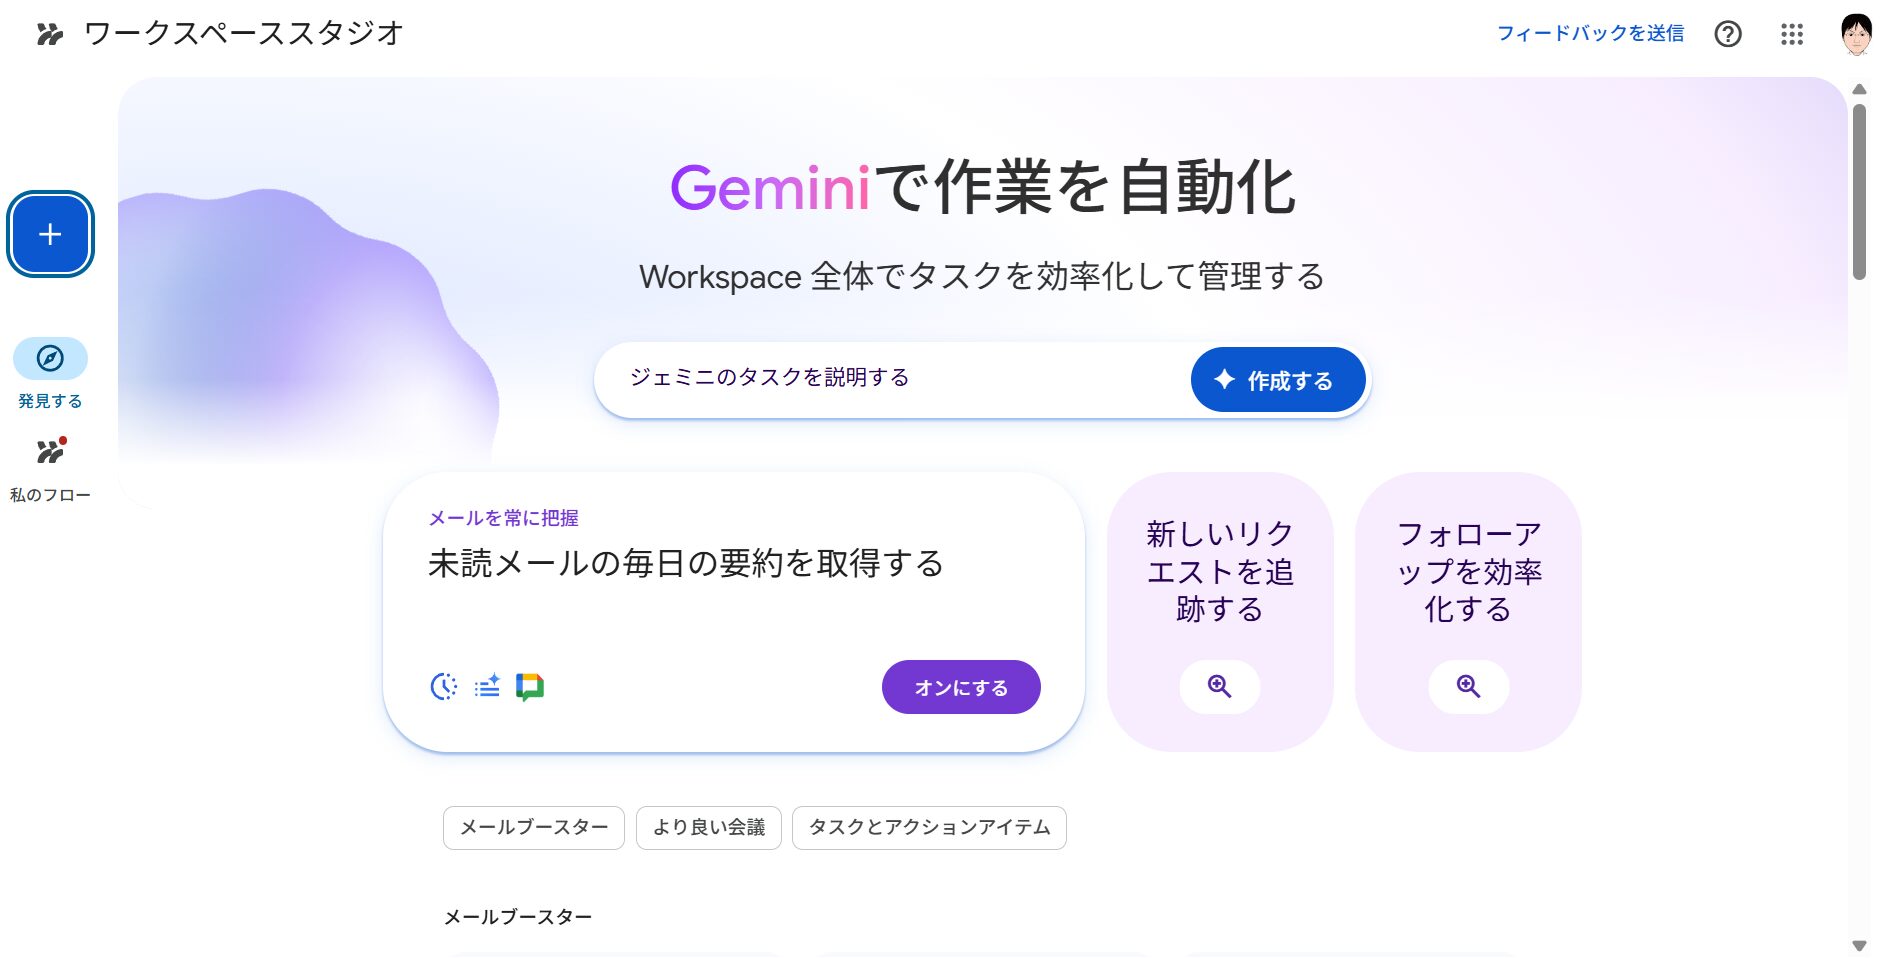Click magnifier under フォローアップを効率化する
Image resolution: width=1898 pixels, height=958 pixels.
click(1468, 686)
